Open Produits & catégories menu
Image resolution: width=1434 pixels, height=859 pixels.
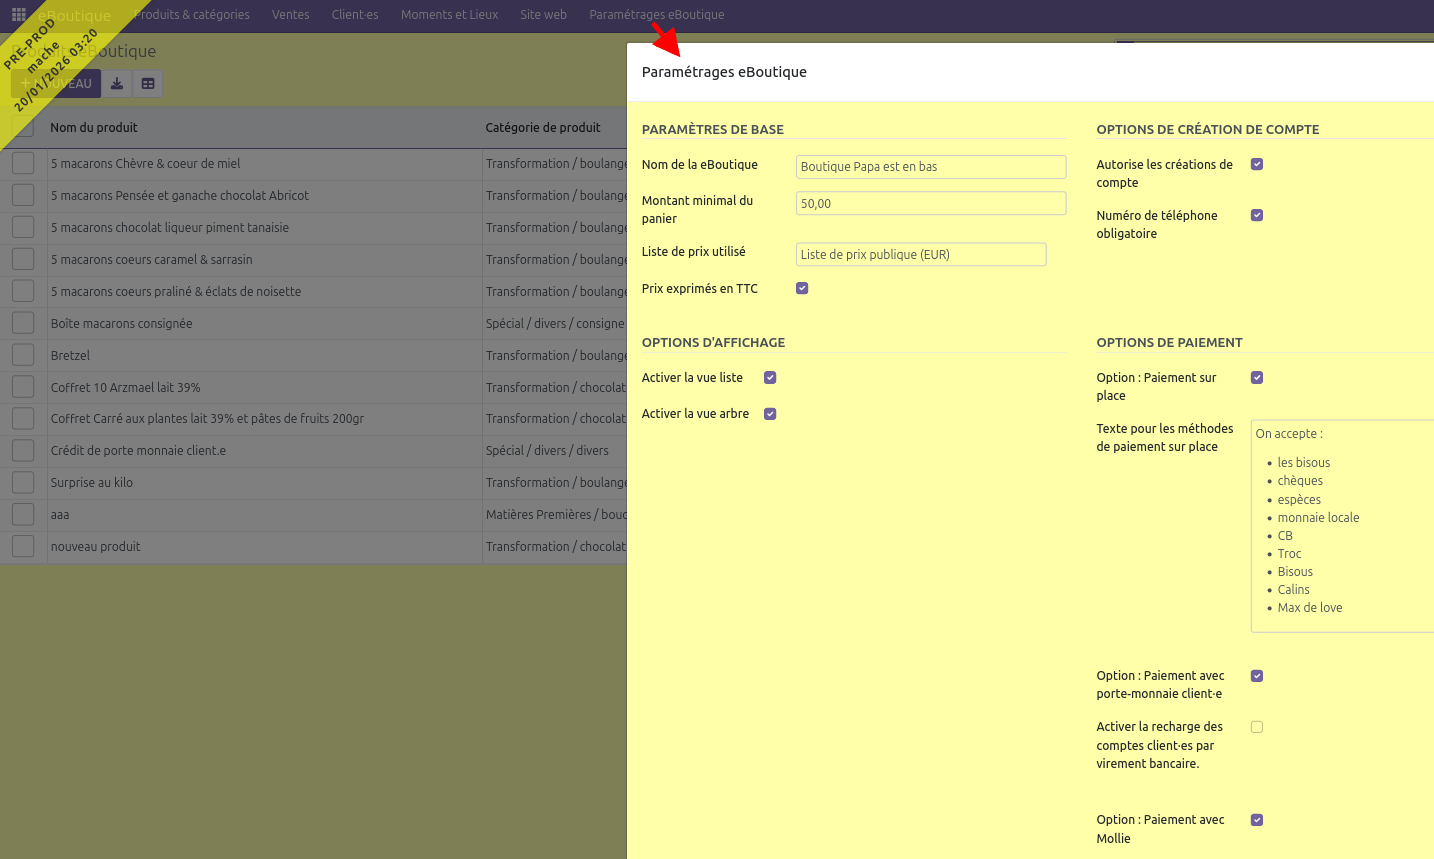[x=192, y=15]
